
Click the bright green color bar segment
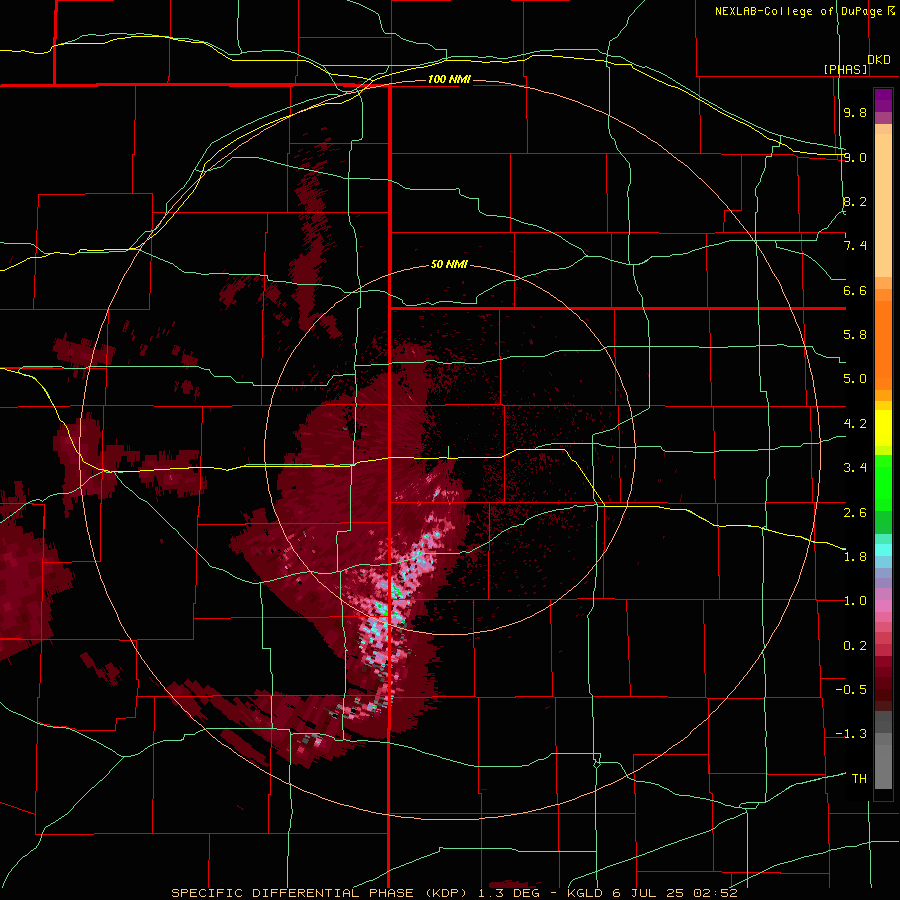click(x=883, y=483)
